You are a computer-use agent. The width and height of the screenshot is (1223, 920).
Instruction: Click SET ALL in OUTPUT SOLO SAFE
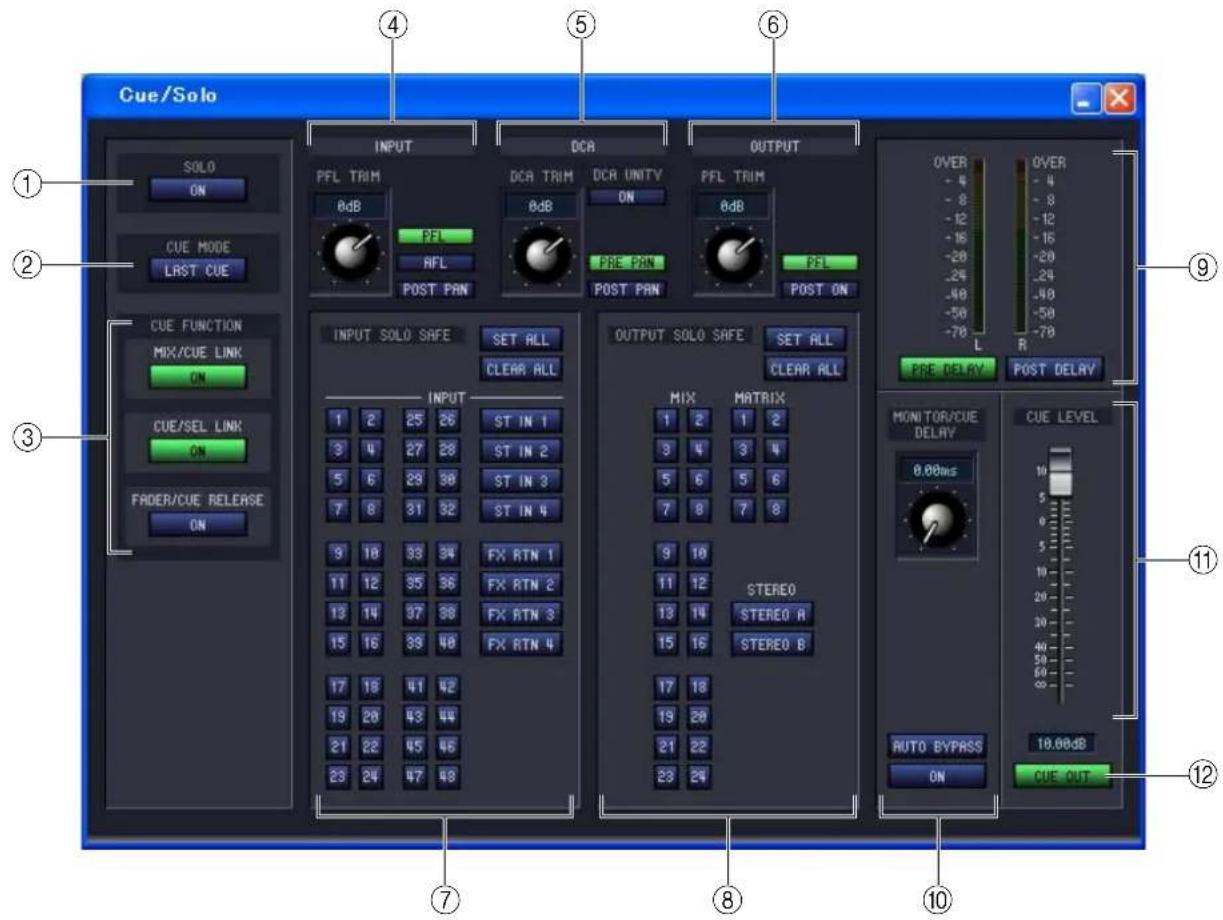tap(805, 338)
